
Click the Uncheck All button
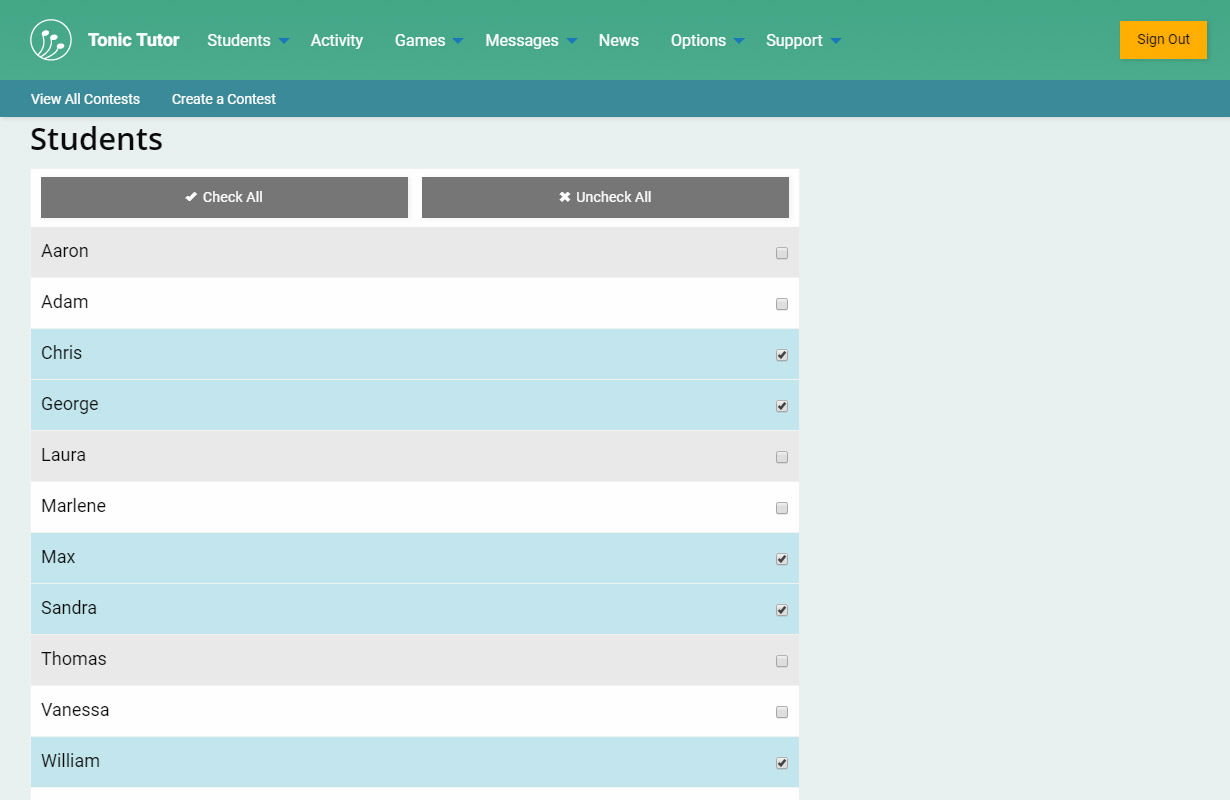pyautogui.click(x=605, y=197)
